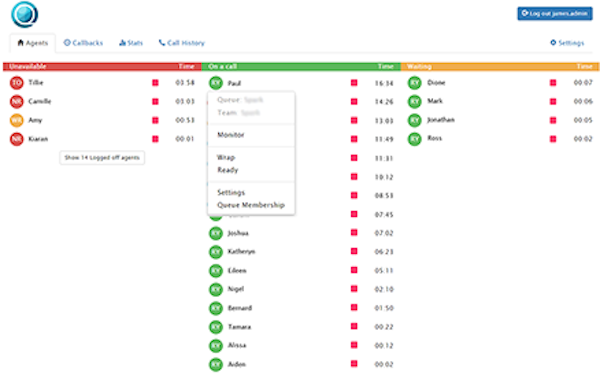
Task: Switch to the Callbacks tab
Action: point(83,43)
